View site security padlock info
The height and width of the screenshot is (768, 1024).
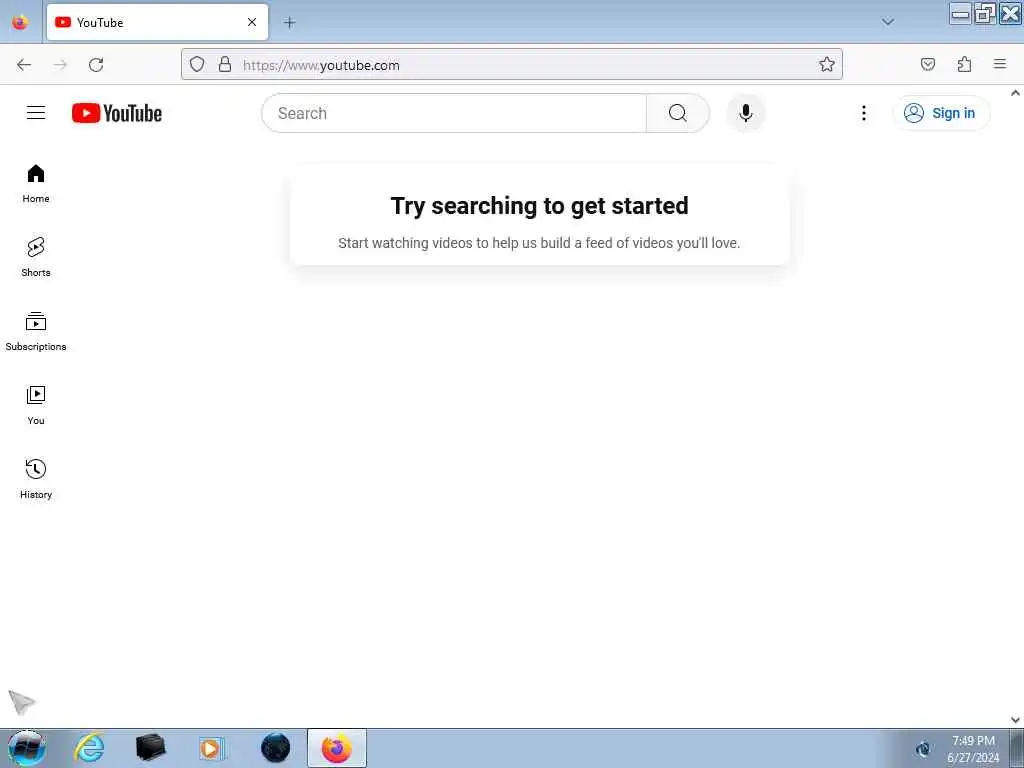pos(225,64)
